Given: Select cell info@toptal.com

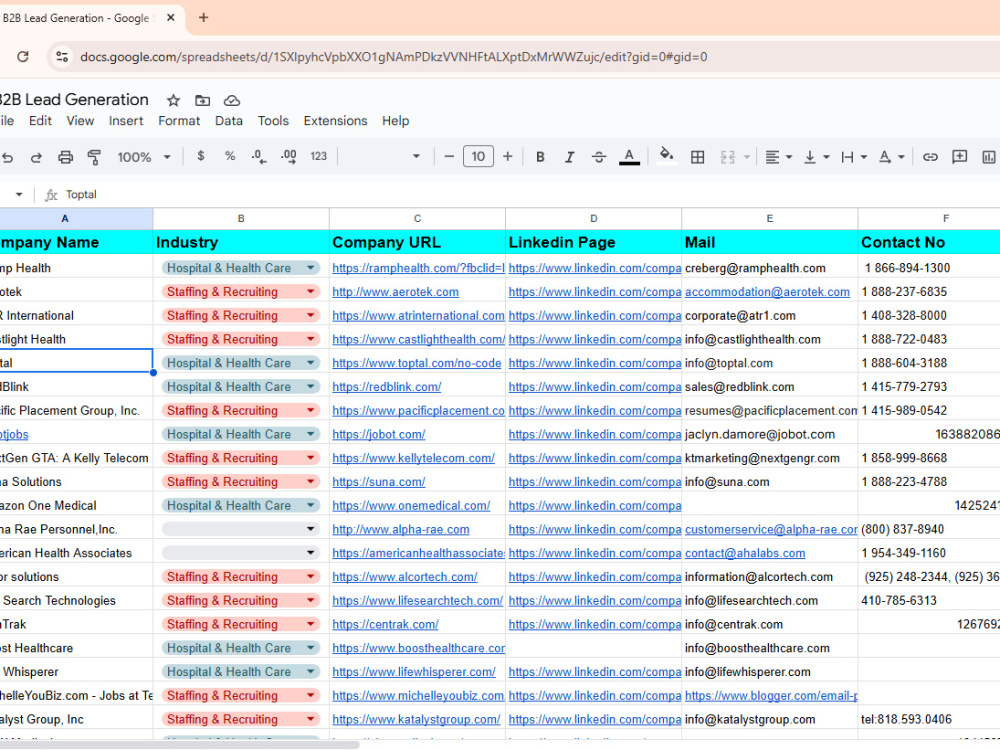Looking at the screenshot, I should pyautogui.click(x=770, y=363).
